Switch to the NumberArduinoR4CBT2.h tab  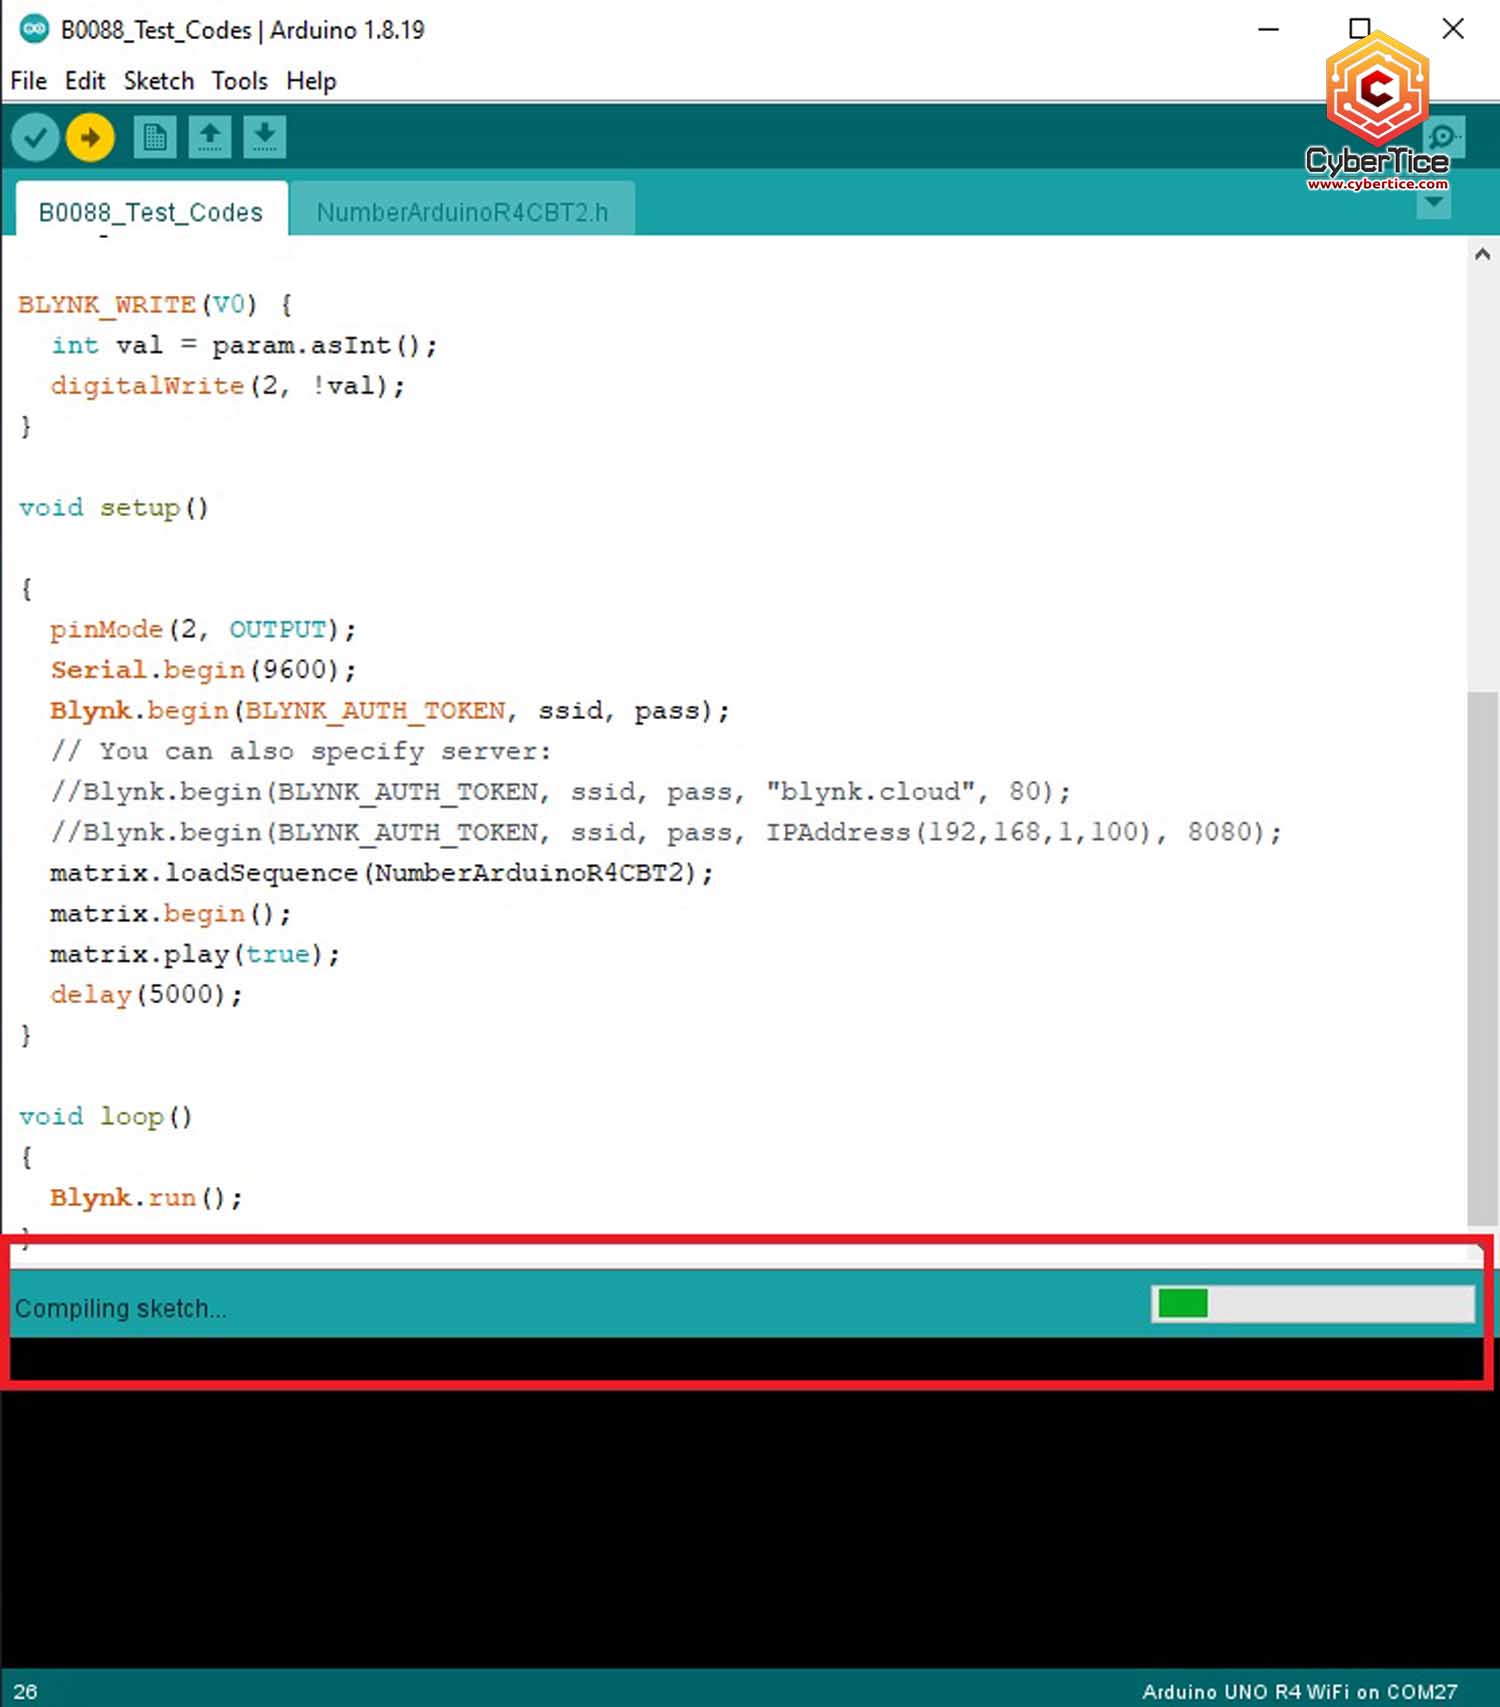(x=462, y=212)
